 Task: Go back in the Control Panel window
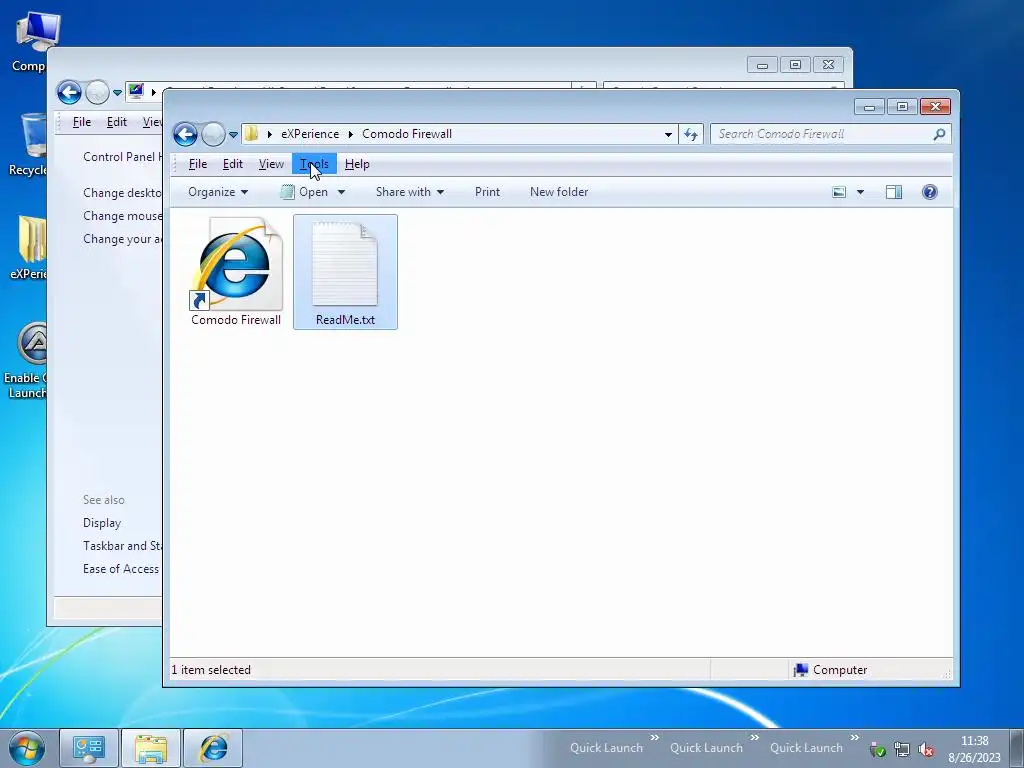[69, 93]
